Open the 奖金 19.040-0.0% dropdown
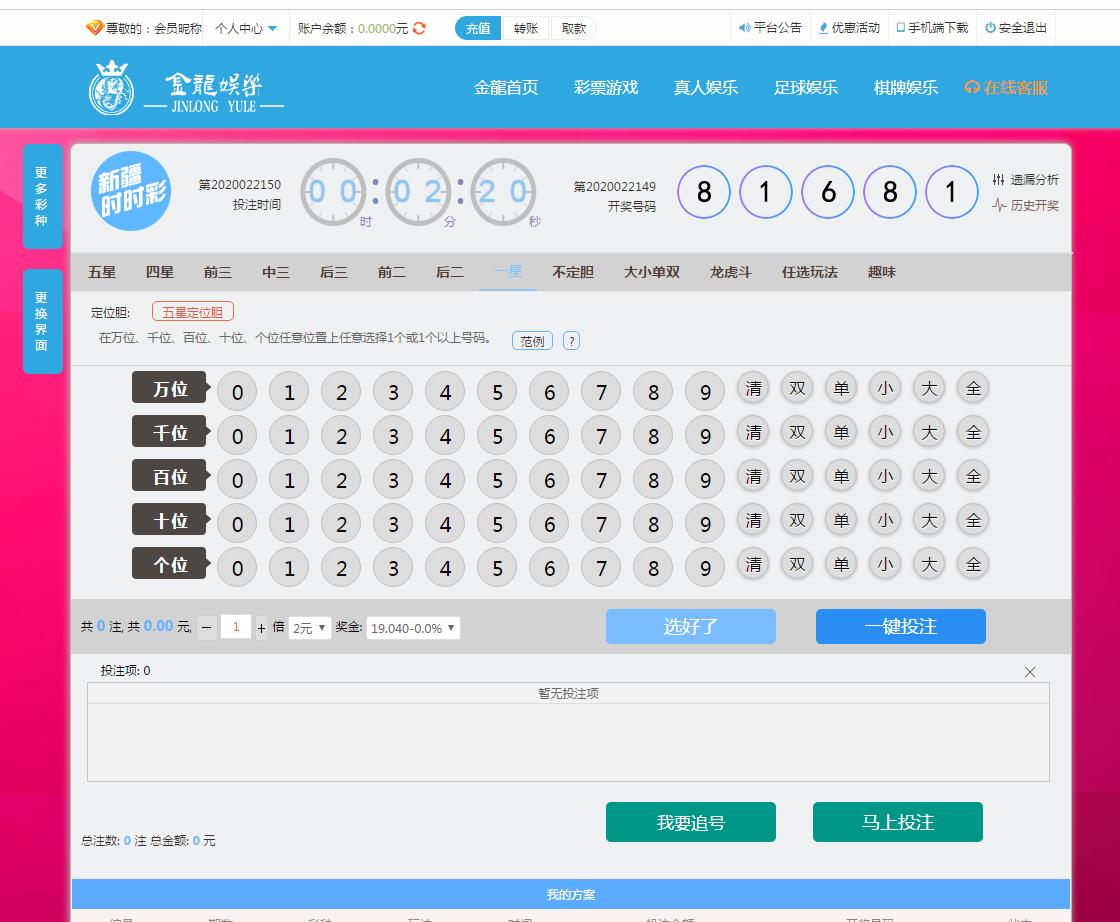The width and height of the screenshot is (1120, 922). pyautogui.click(x=413, y=628)
